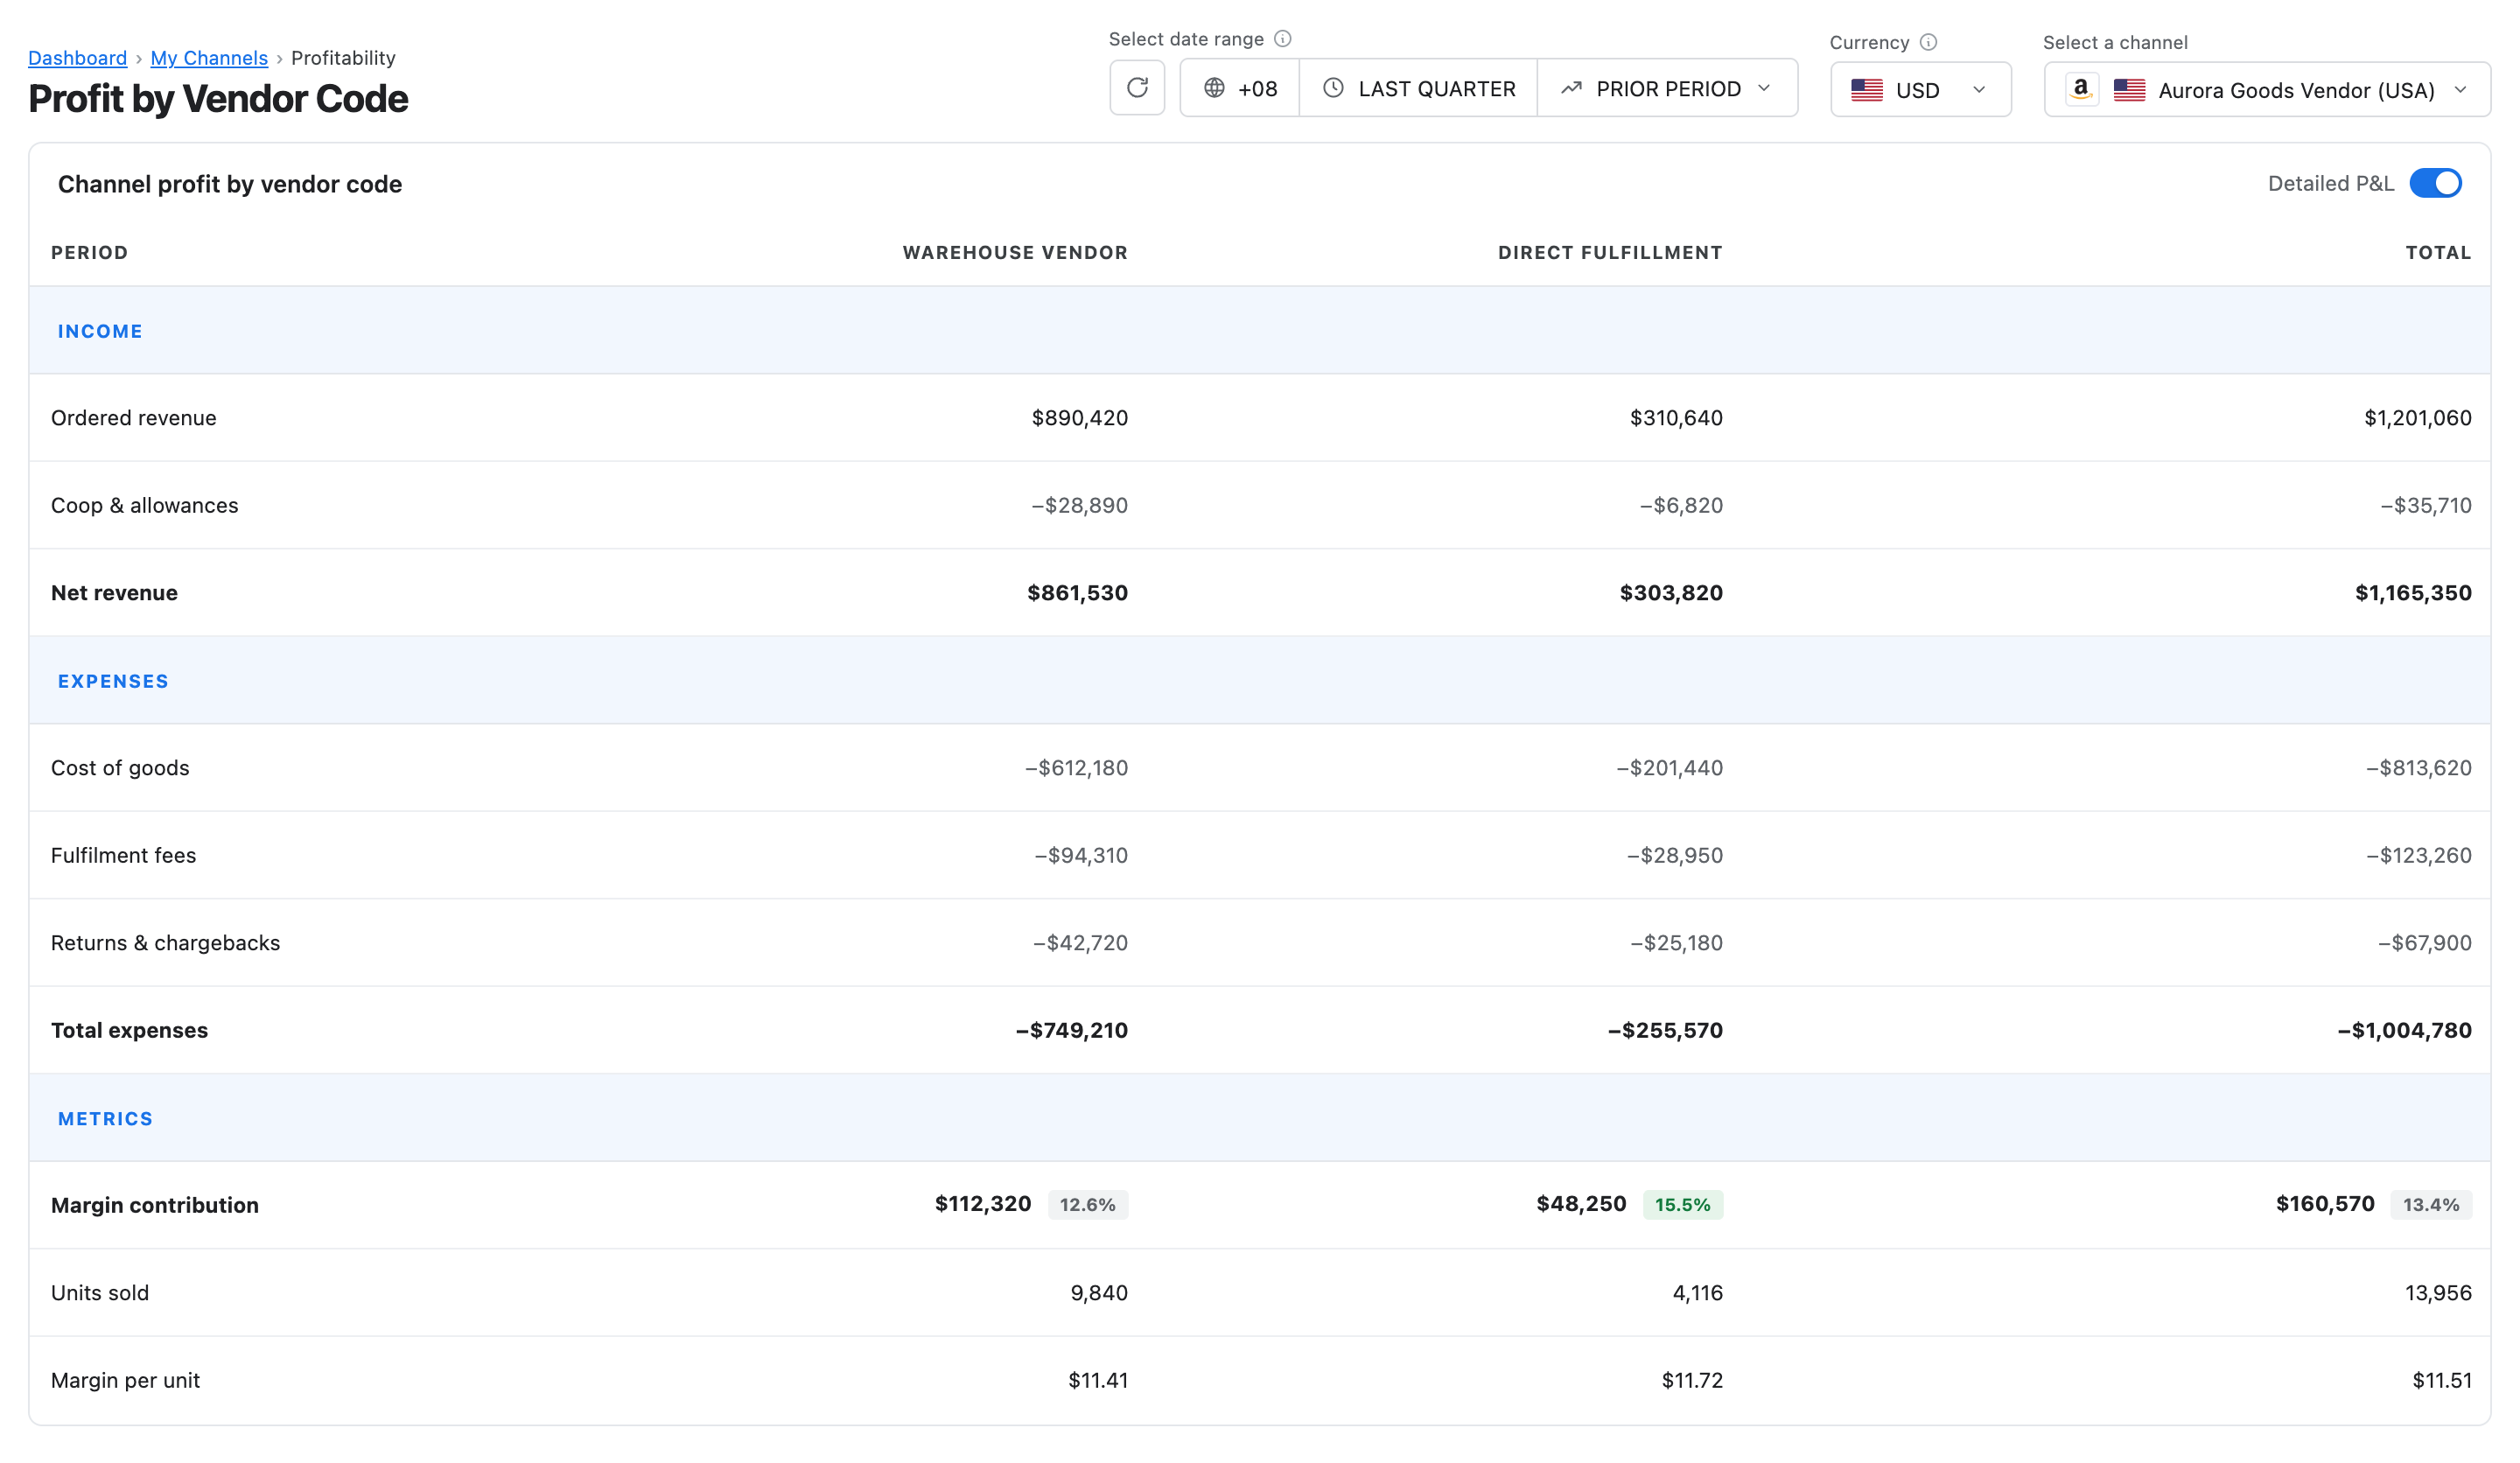Click the $890,420 ordered revenue value
The width and height of the screenshot is (2520, 1463).
tap(1079, 418)
